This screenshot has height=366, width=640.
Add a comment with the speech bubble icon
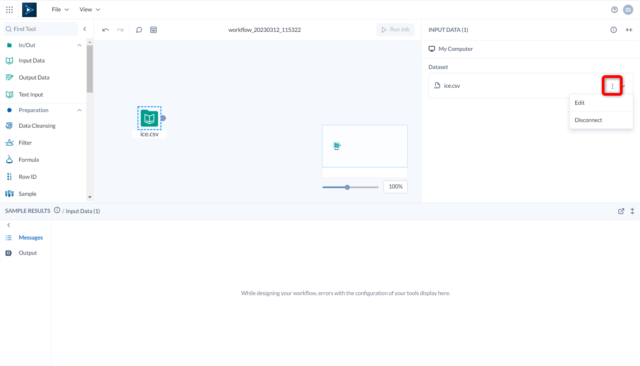(139, 30)
